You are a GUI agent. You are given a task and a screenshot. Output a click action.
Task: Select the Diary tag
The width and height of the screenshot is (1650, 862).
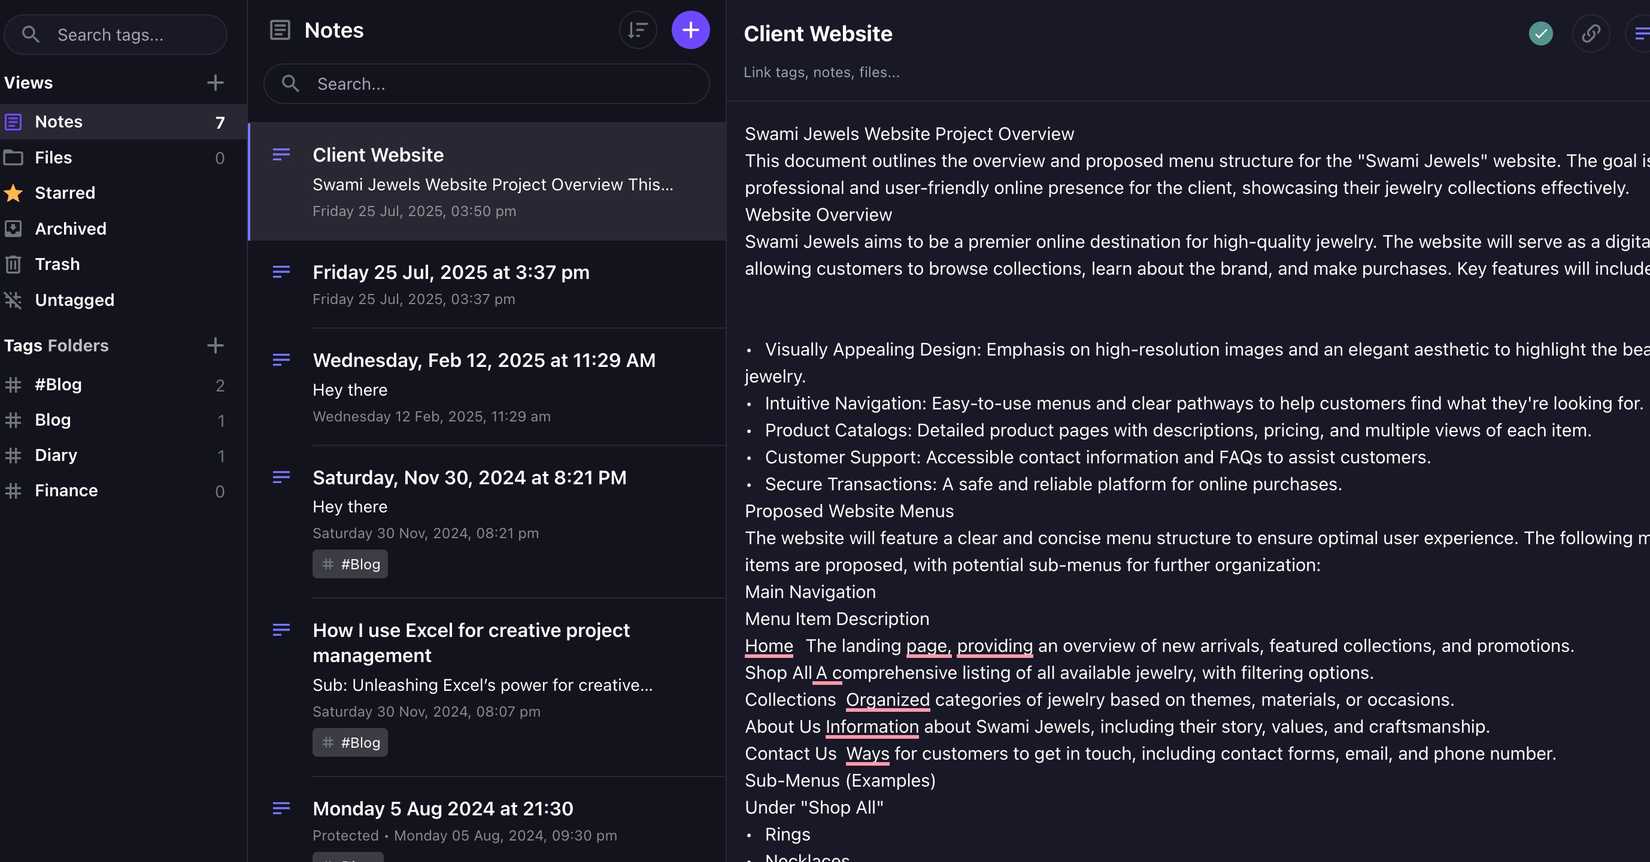56,455
